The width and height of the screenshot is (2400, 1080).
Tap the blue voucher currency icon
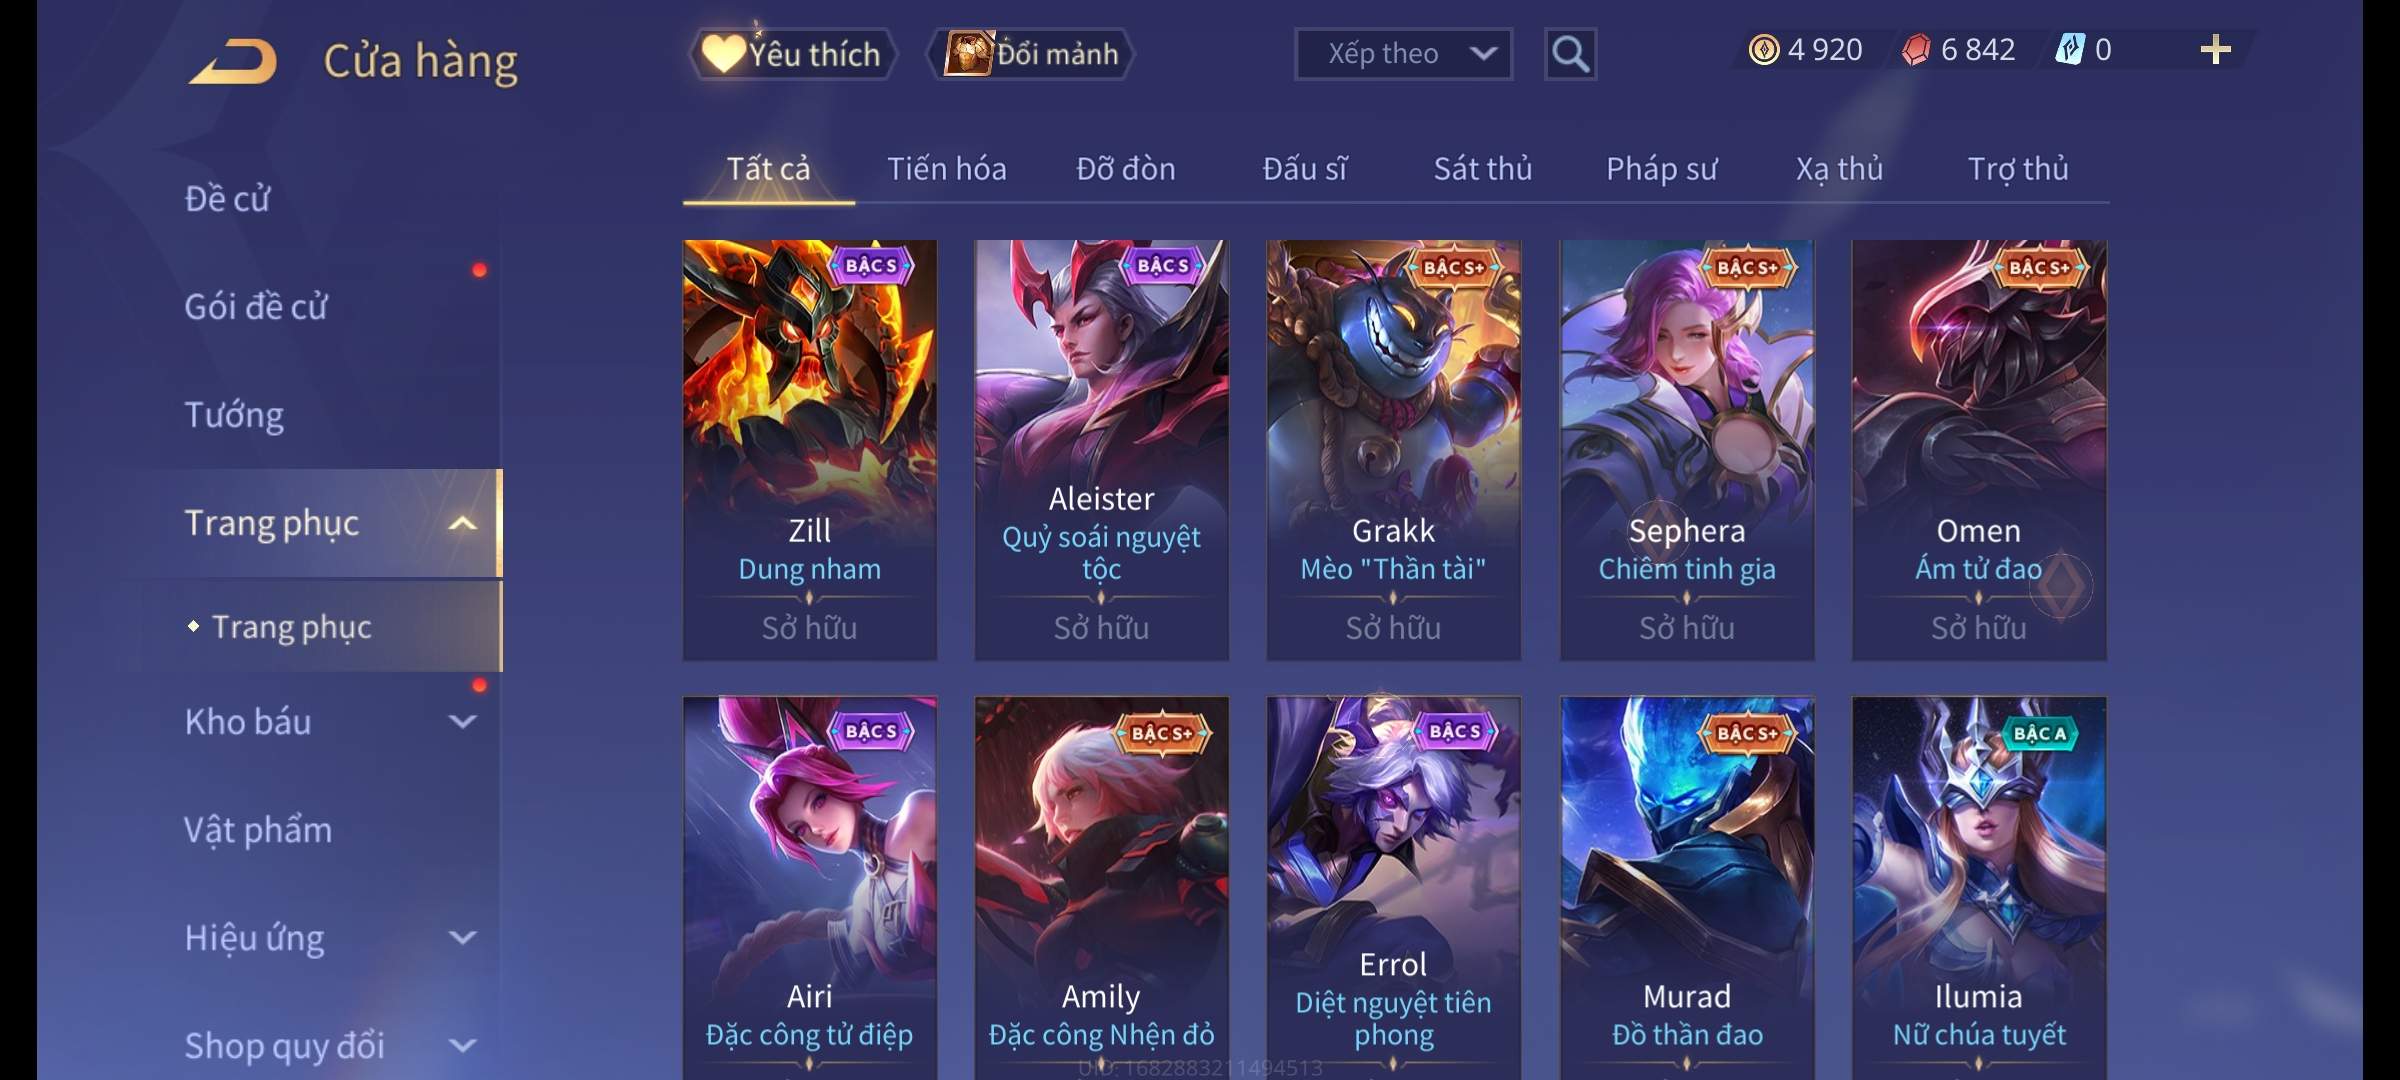(x=2069, y=50)
